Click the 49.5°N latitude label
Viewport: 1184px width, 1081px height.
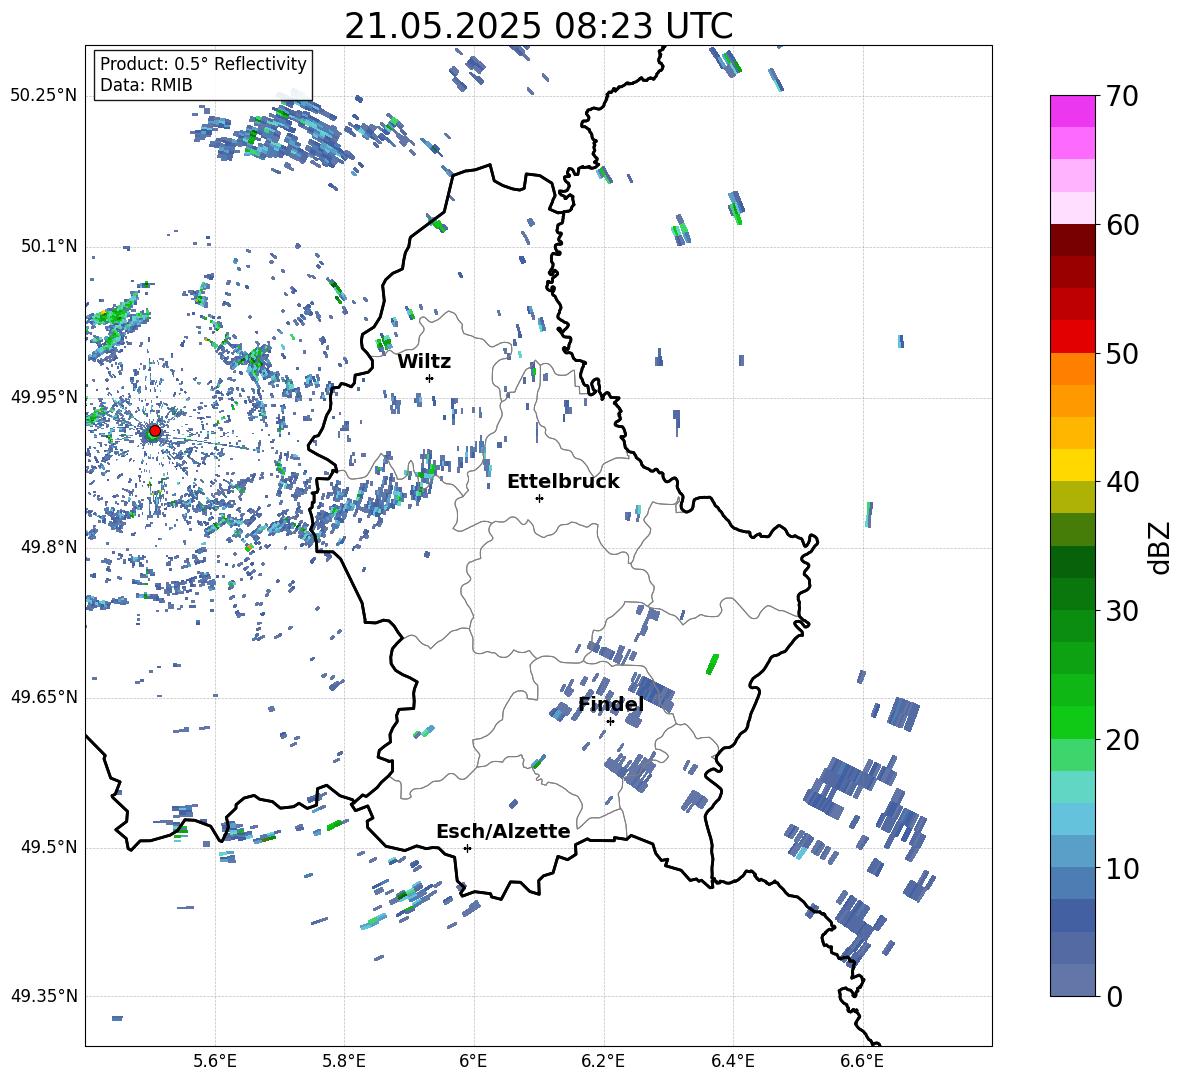[49, 847]
